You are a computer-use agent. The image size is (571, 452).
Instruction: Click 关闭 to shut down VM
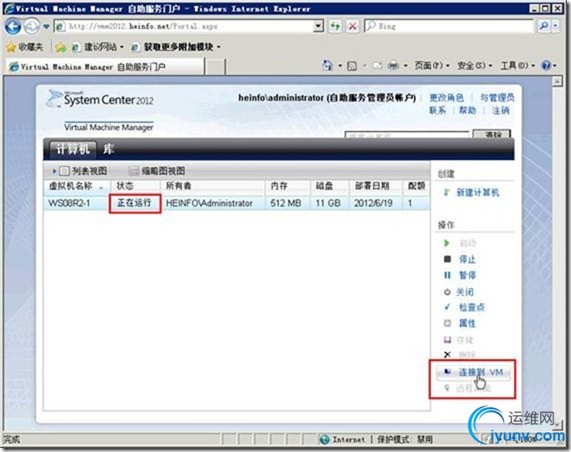click(x=465, y=292)
